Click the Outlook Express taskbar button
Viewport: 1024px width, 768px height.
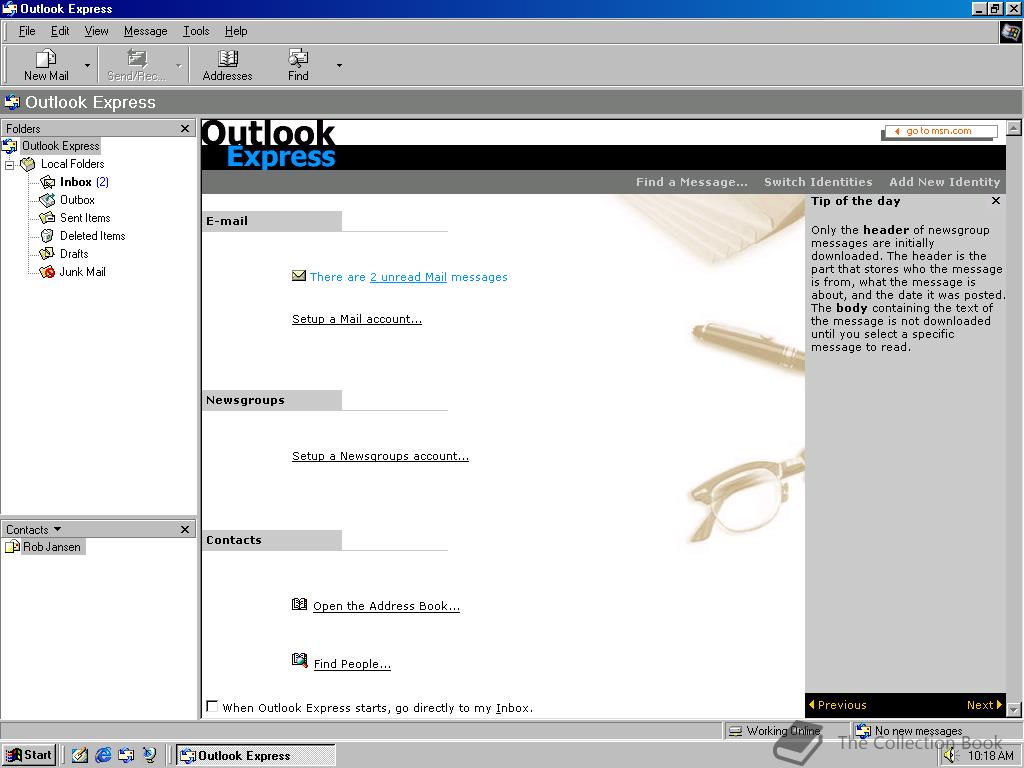(257, 756)
